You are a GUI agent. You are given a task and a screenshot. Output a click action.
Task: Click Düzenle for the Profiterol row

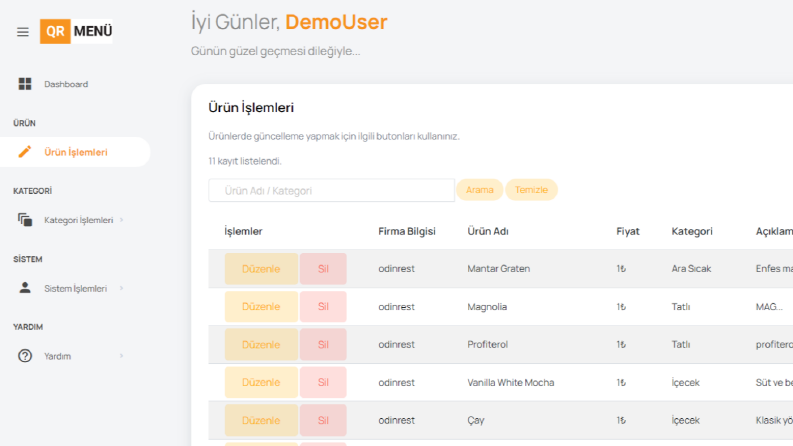pyautogui.click(x=261, y=344)
